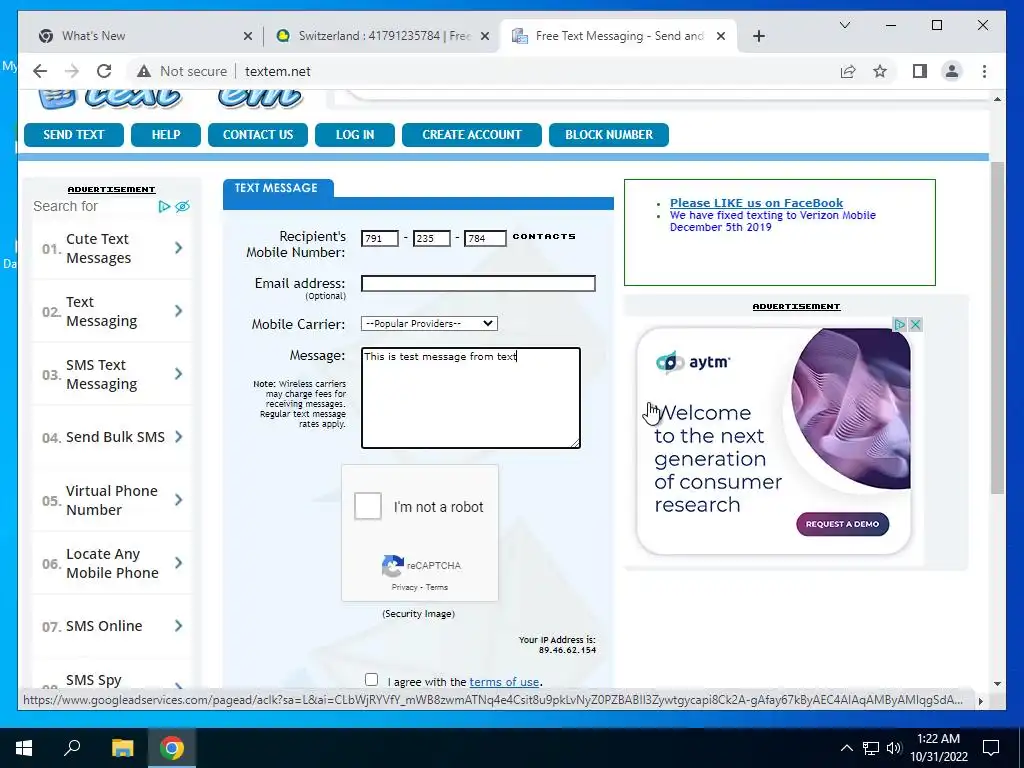Click the reCAPTCHA Privacy link
The image size is (1024, 768).
[x=404, y=587]
